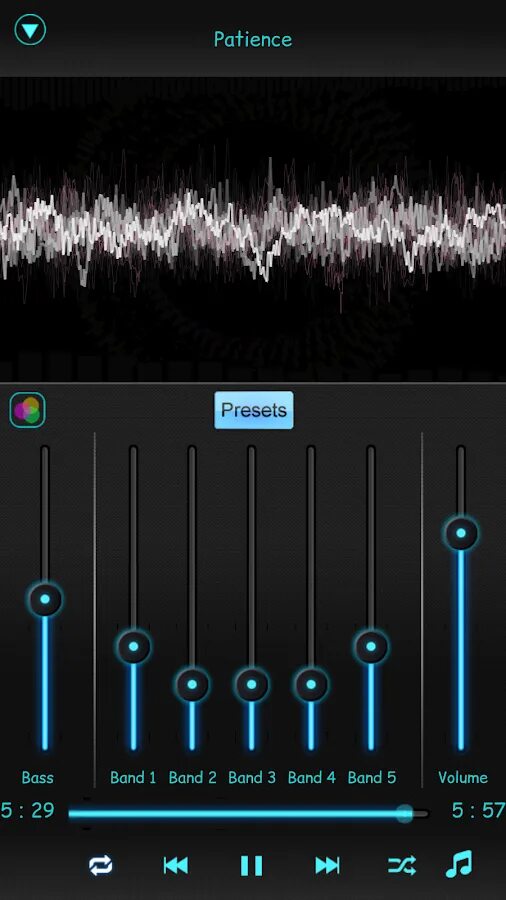Tap the Patience song title
Screen dimensions: 506x900
[253, 39]
